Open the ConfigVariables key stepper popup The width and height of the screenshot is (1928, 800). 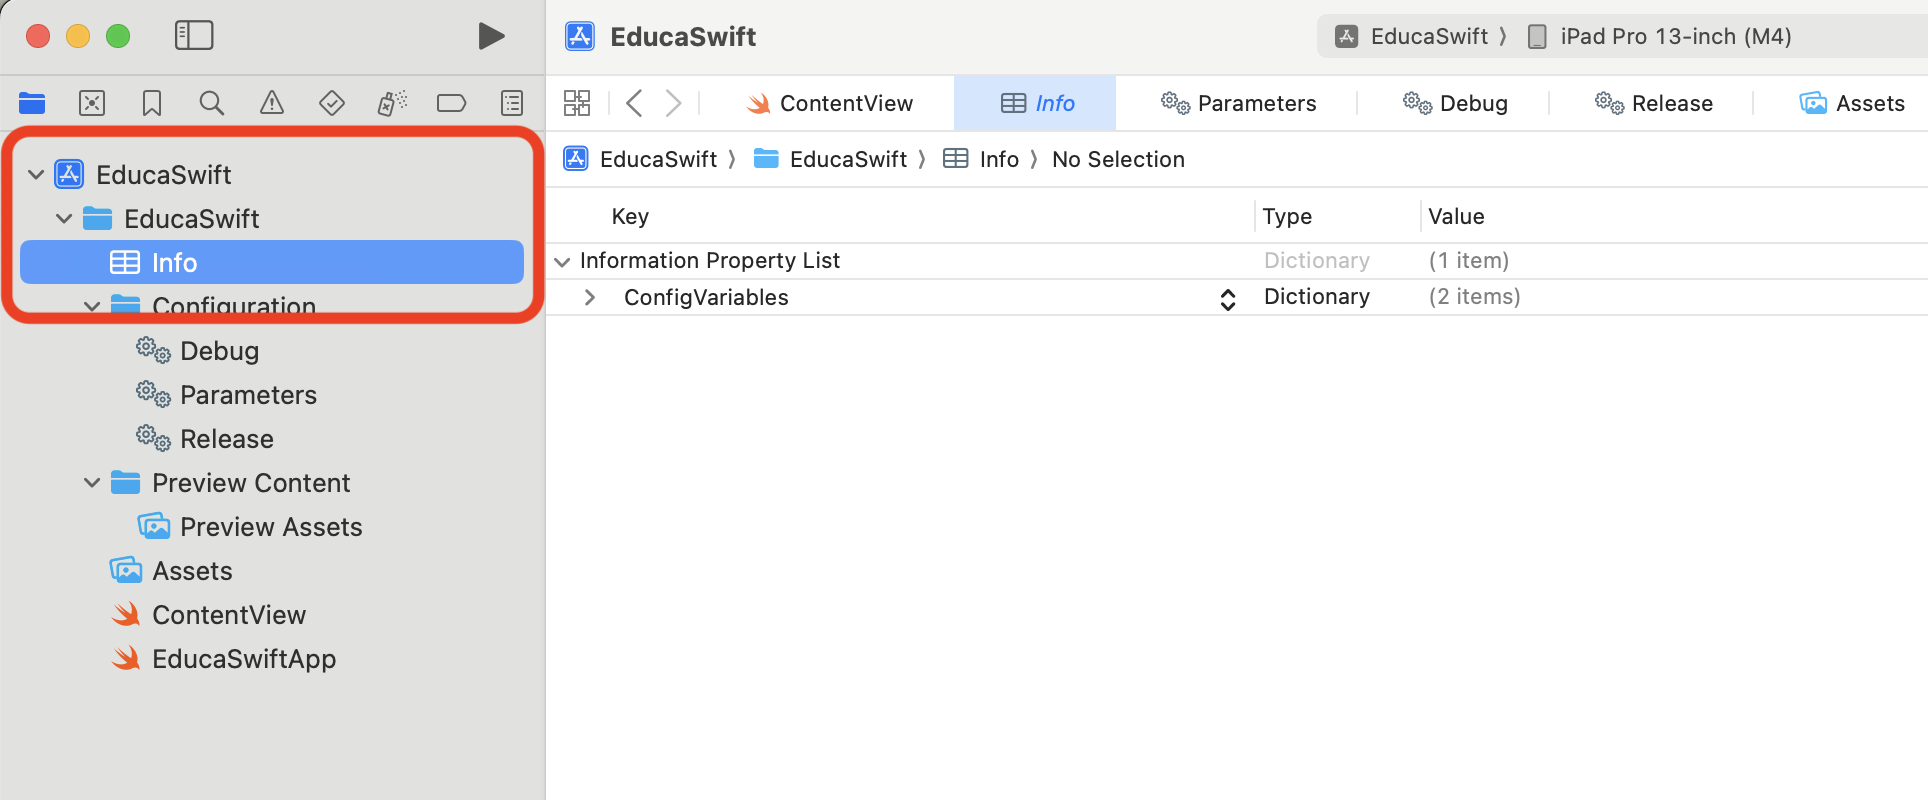pyautogui.click(x=1228, y=299)
